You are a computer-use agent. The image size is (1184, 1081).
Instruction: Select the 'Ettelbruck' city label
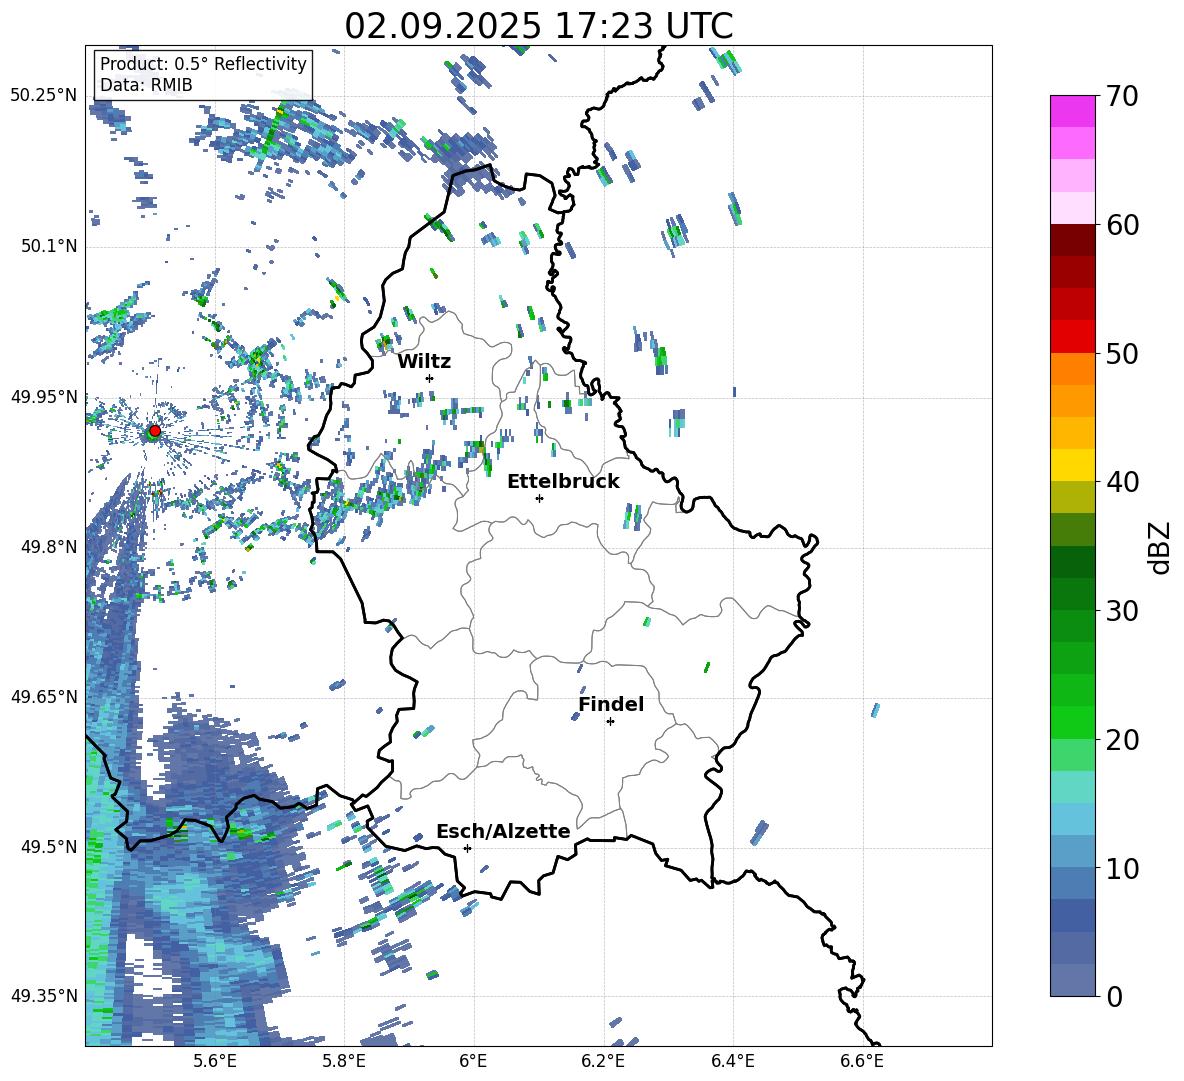pyautogui.click(x=563, y=482)
